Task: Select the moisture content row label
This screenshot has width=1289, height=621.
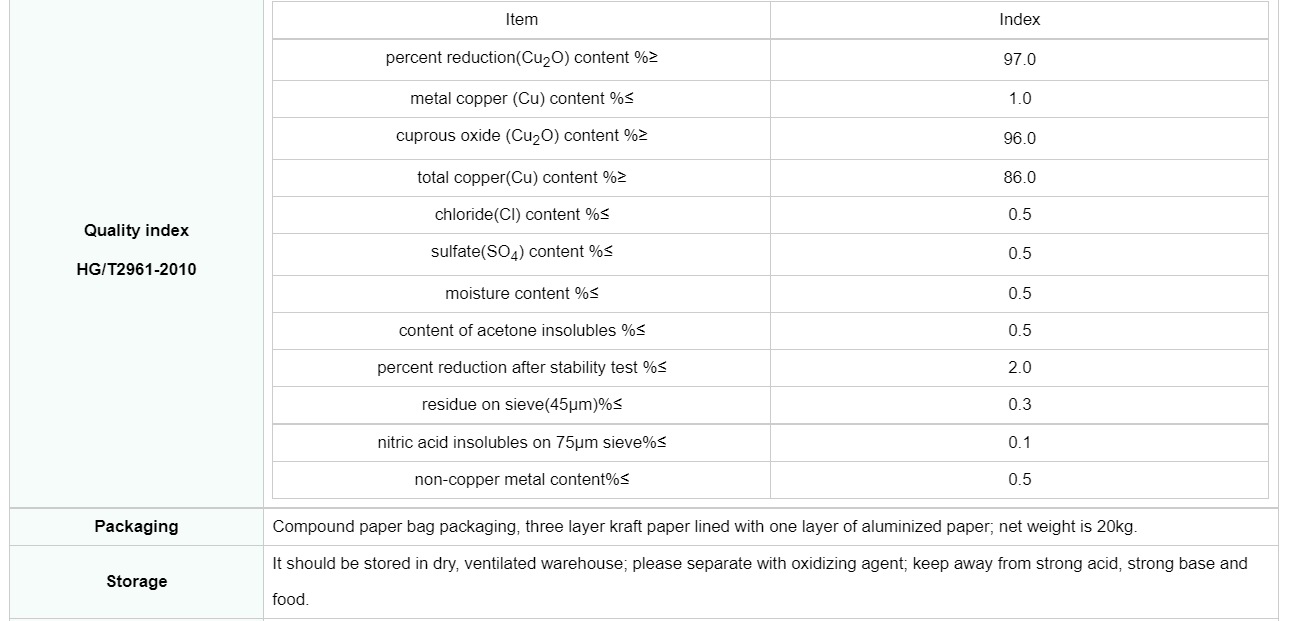Action: (x=521, y=294)
